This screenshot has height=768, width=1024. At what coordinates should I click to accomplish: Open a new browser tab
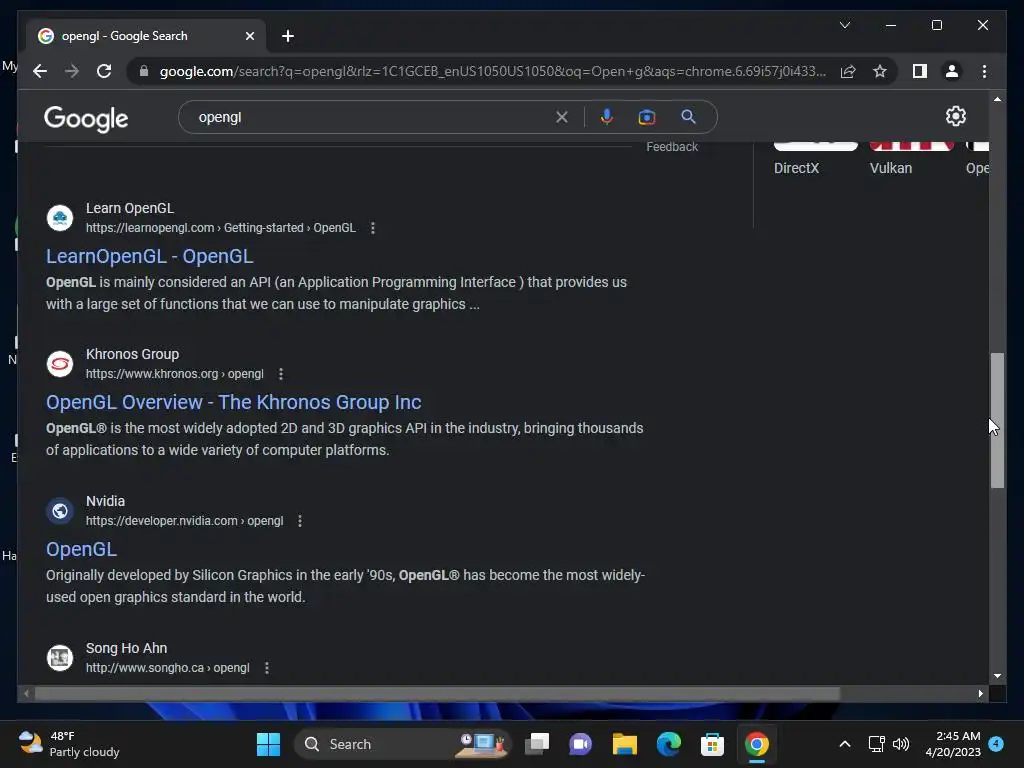pos(288,36)
